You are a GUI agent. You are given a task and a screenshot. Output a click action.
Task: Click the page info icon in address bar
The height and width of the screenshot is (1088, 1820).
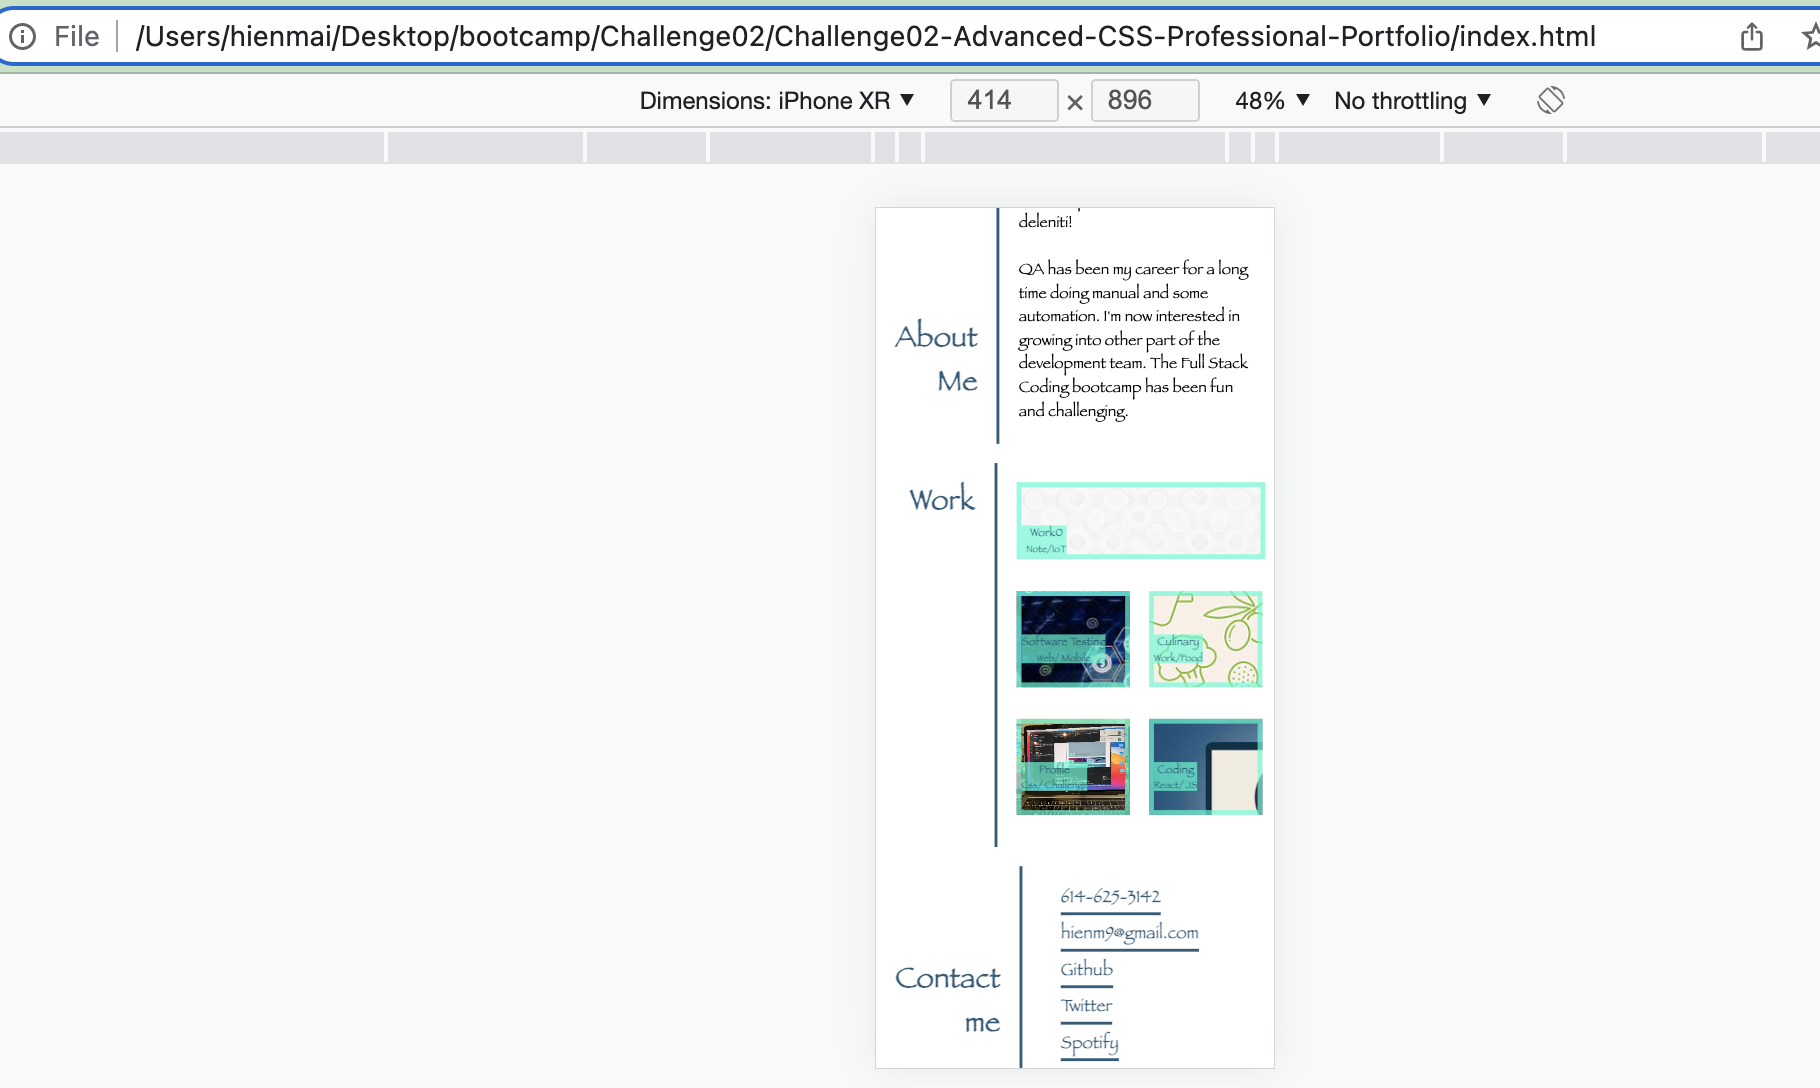pos(22,36)
